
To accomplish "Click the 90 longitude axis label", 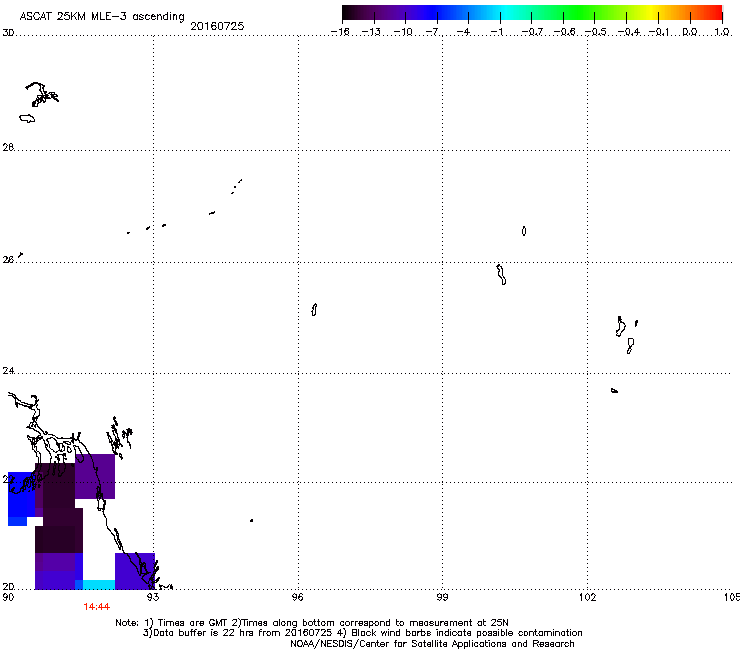I will pos(8,597).
